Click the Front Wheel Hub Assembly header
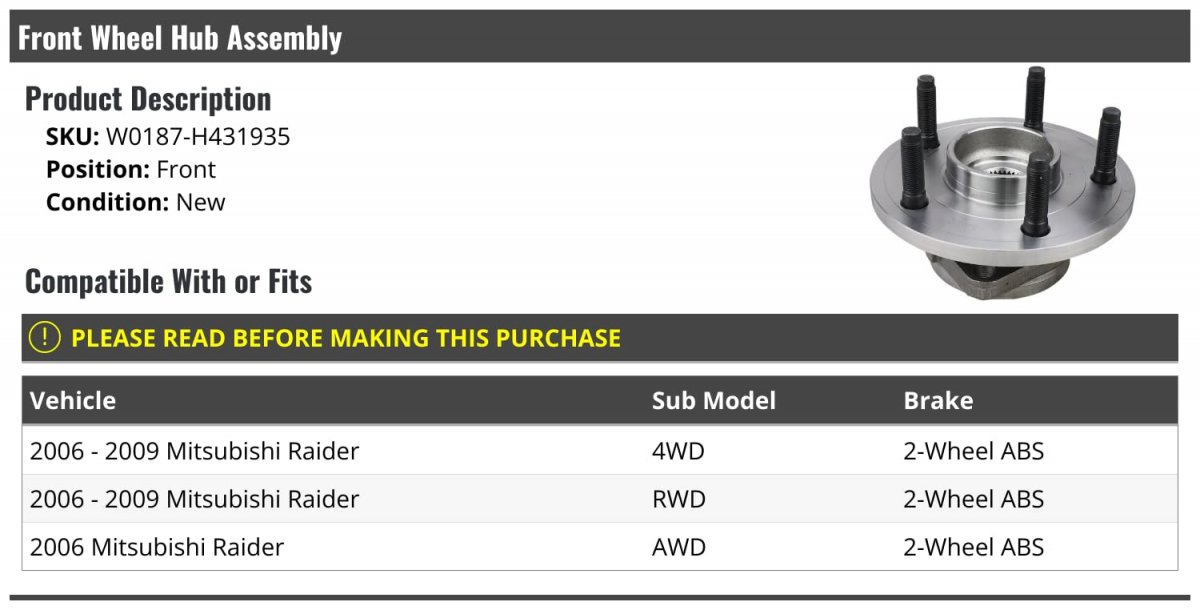 coord(180,38)
